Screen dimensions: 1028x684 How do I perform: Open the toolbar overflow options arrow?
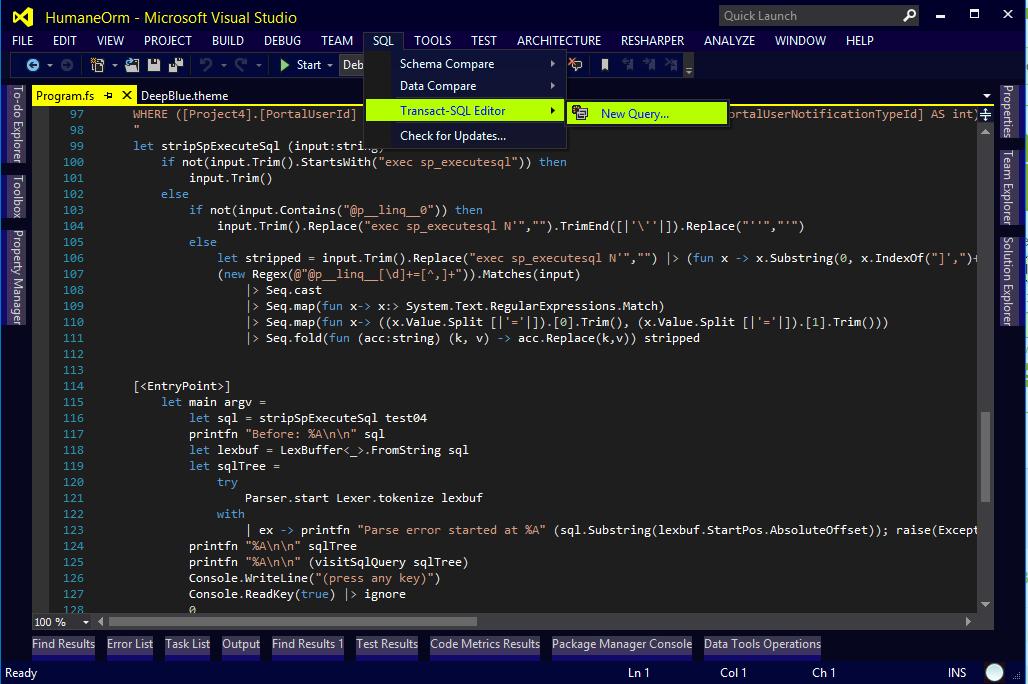pyautogui.click(x=688, y=70)
